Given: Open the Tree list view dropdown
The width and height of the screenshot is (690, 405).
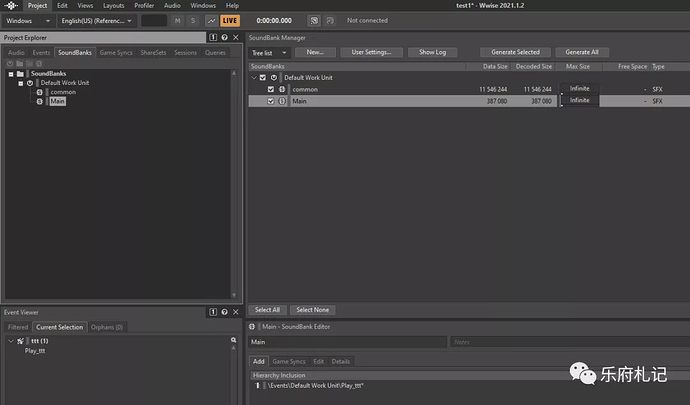Looking at the screenshot, I should (x=269, y=53).
